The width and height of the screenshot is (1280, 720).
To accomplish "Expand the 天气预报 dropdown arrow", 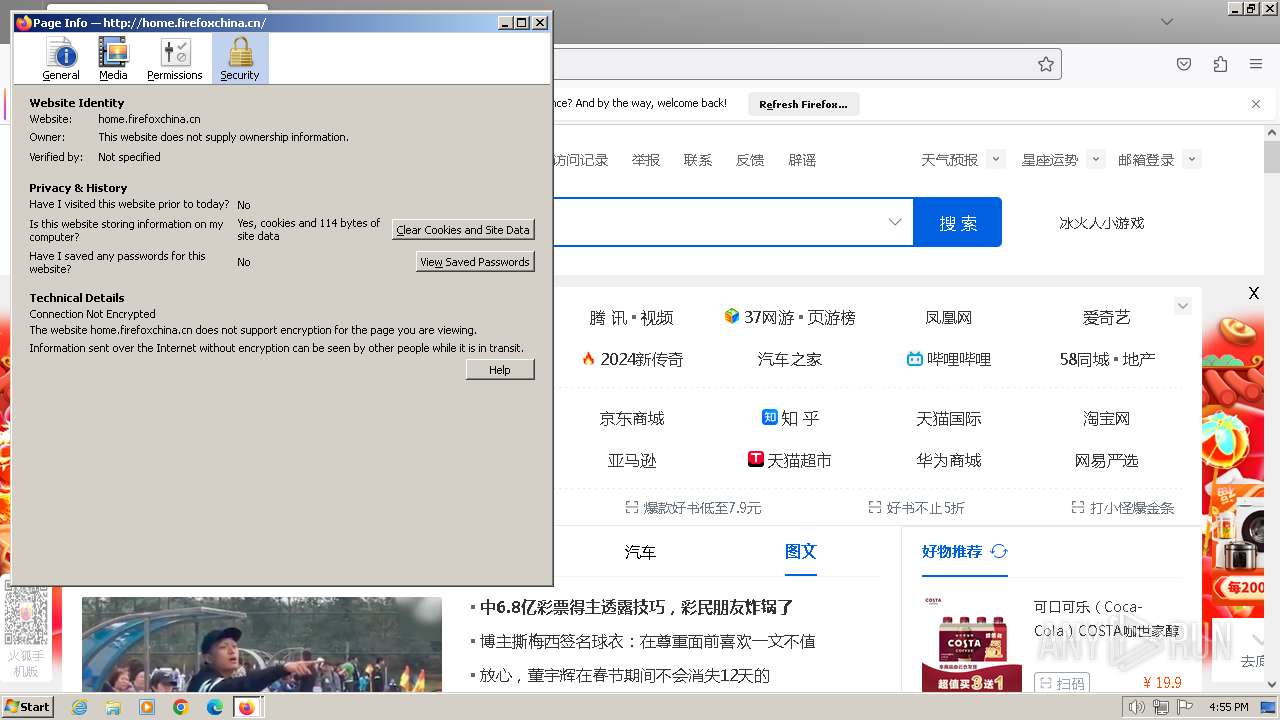I will click(x=995, y=159).
